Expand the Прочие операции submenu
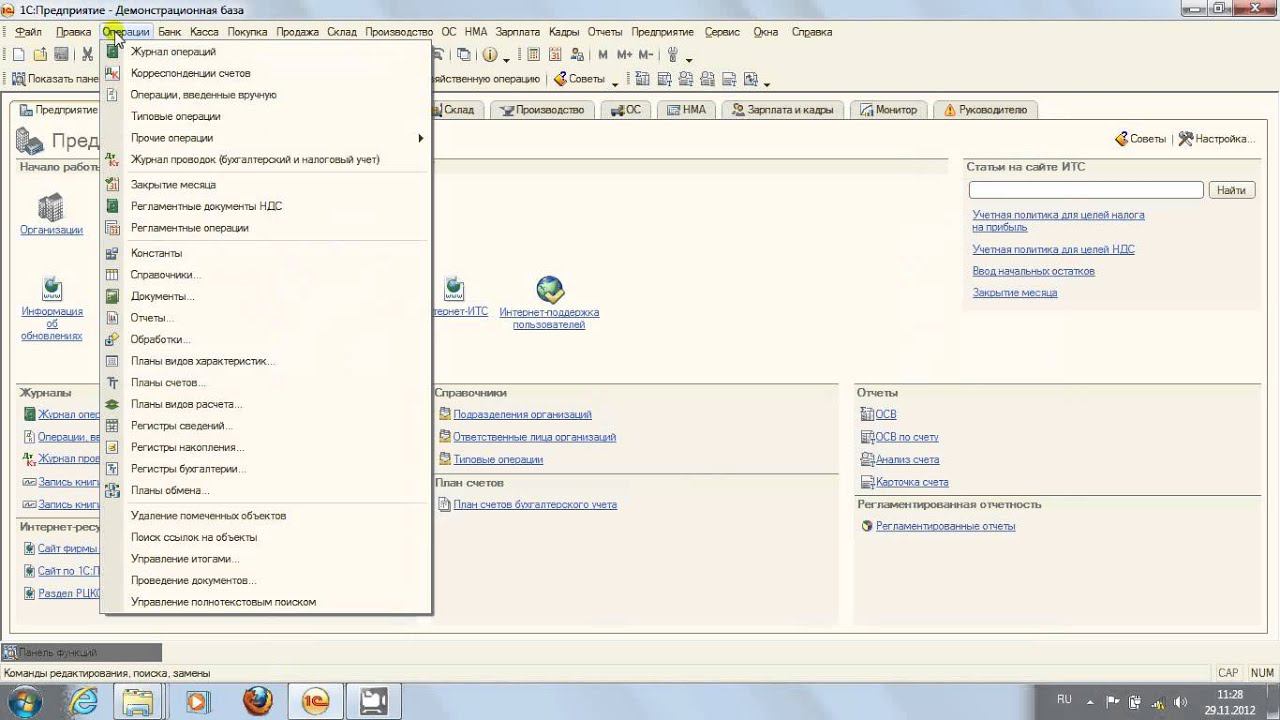Image resolution: width=1280 pixels, height=720 pixels. 266,138
